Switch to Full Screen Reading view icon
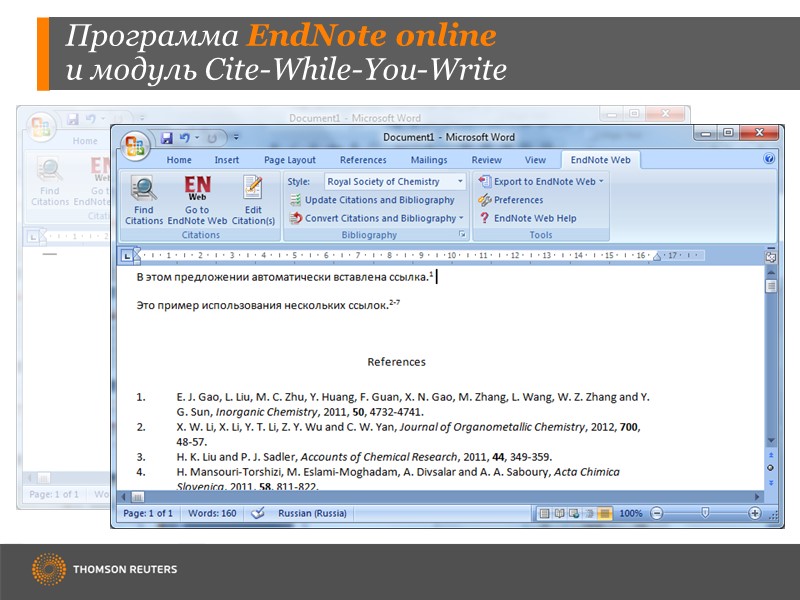800x600 pixels. (559, 513)
